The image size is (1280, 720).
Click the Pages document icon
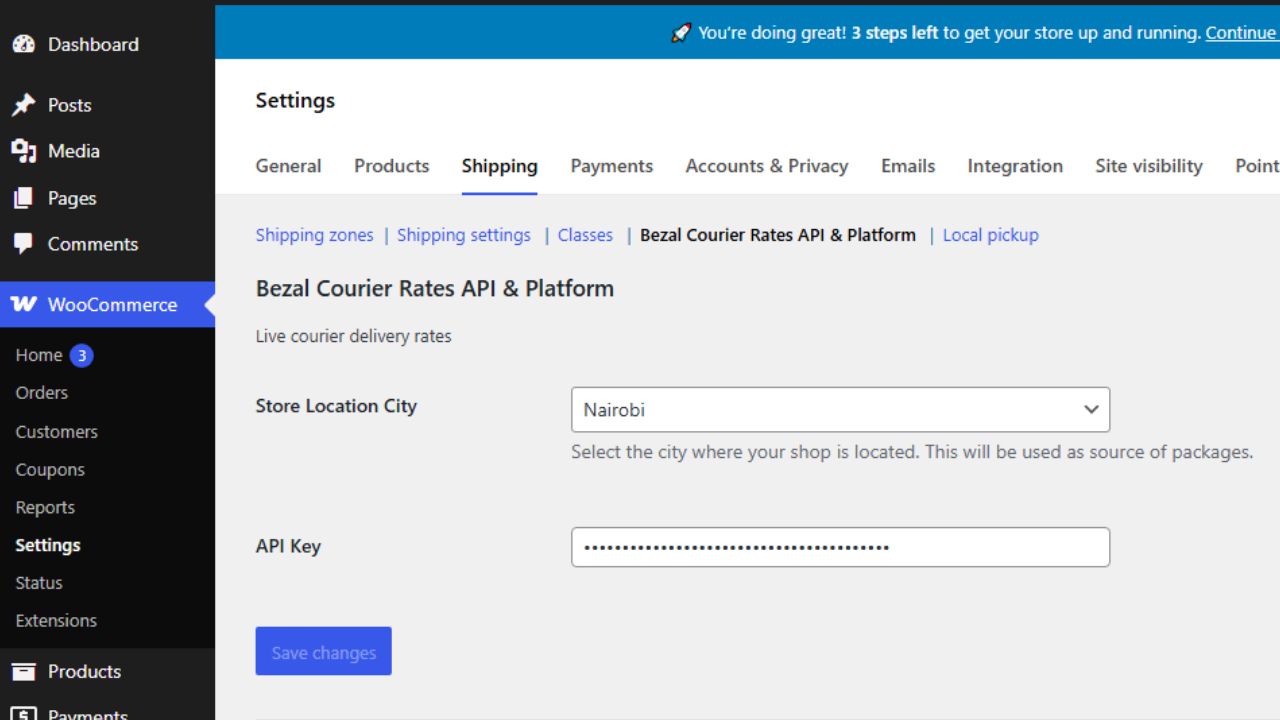(23, 198)
